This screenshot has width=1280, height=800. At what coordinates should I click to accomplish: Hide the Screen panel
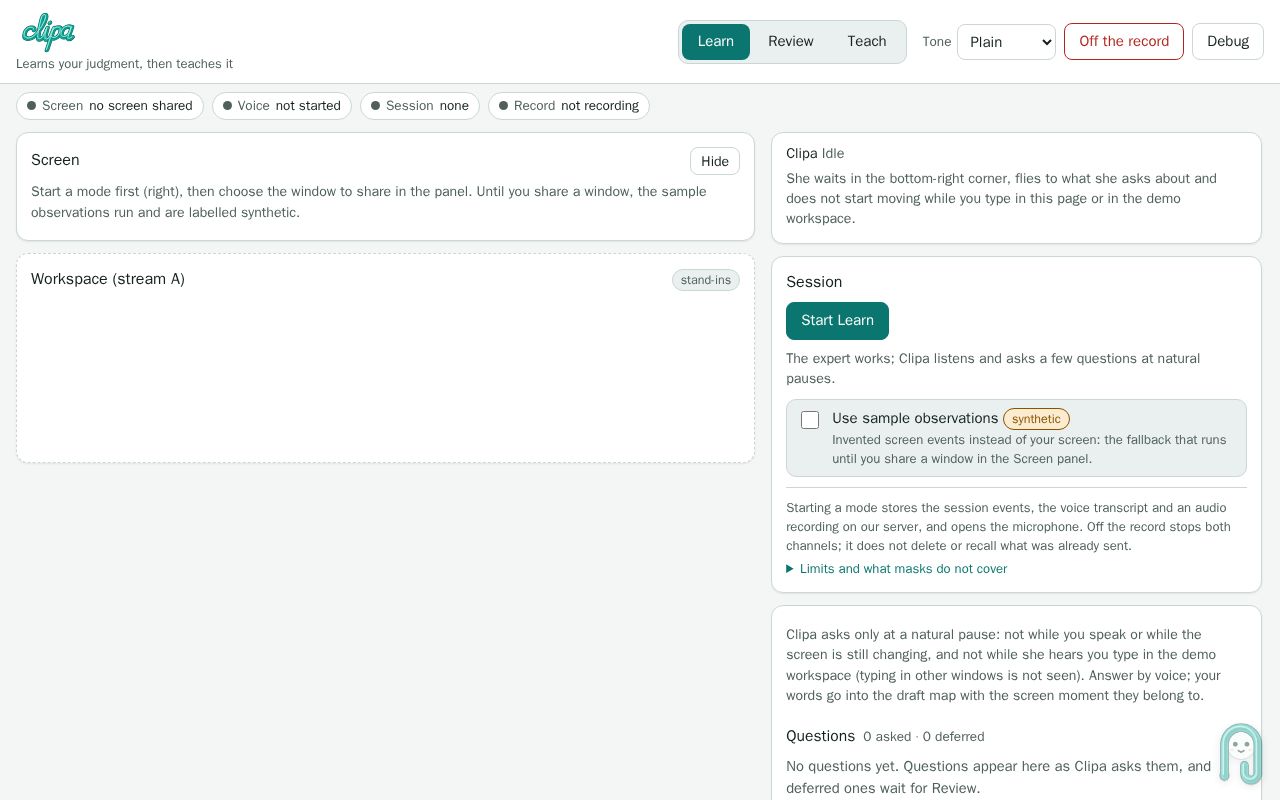[715, 162]
